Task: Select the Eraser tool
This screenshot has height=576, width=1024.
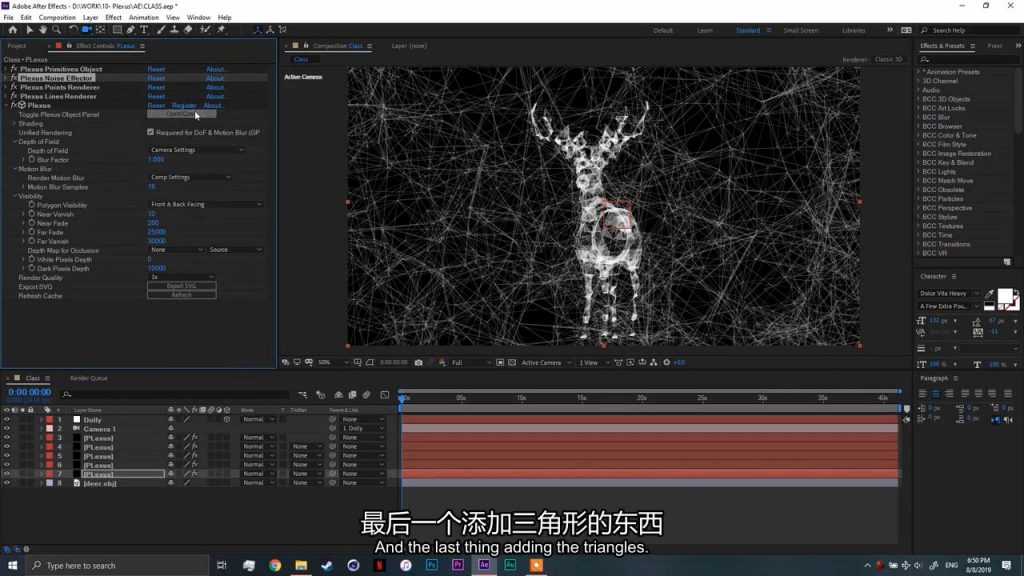Action: (188, 29)
